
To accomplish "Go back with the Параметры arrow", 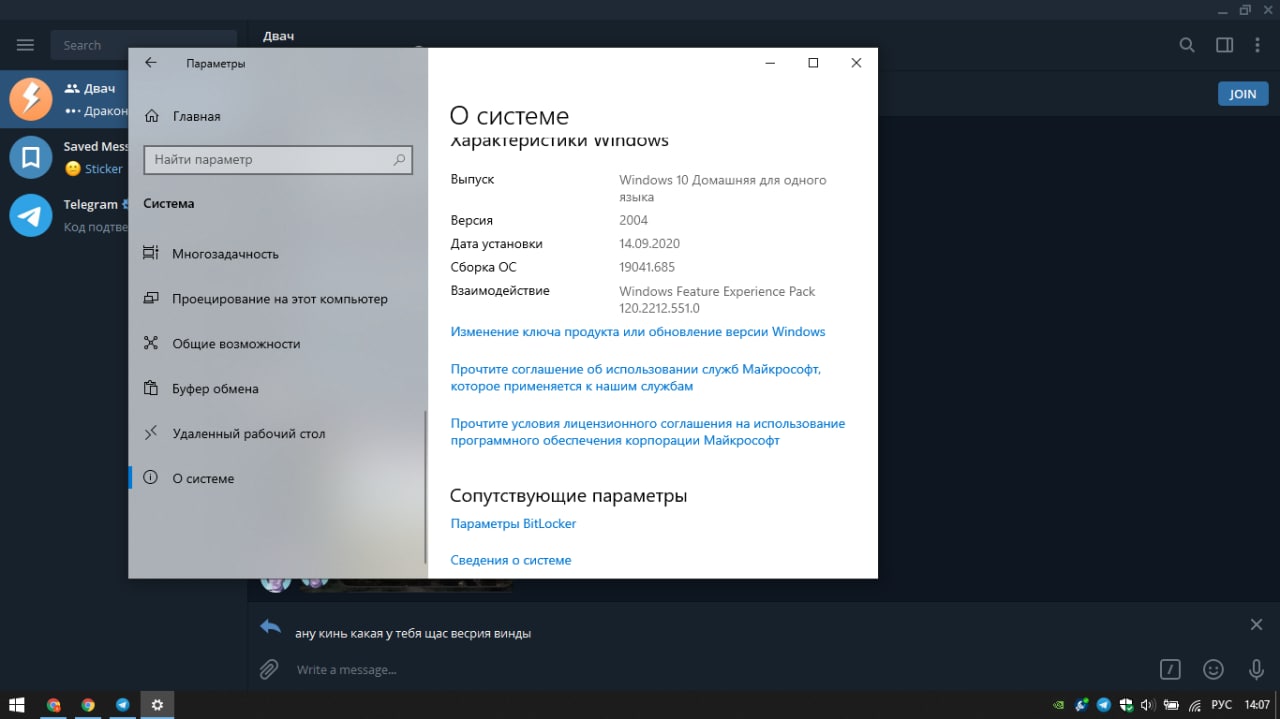I will point(151,62).
